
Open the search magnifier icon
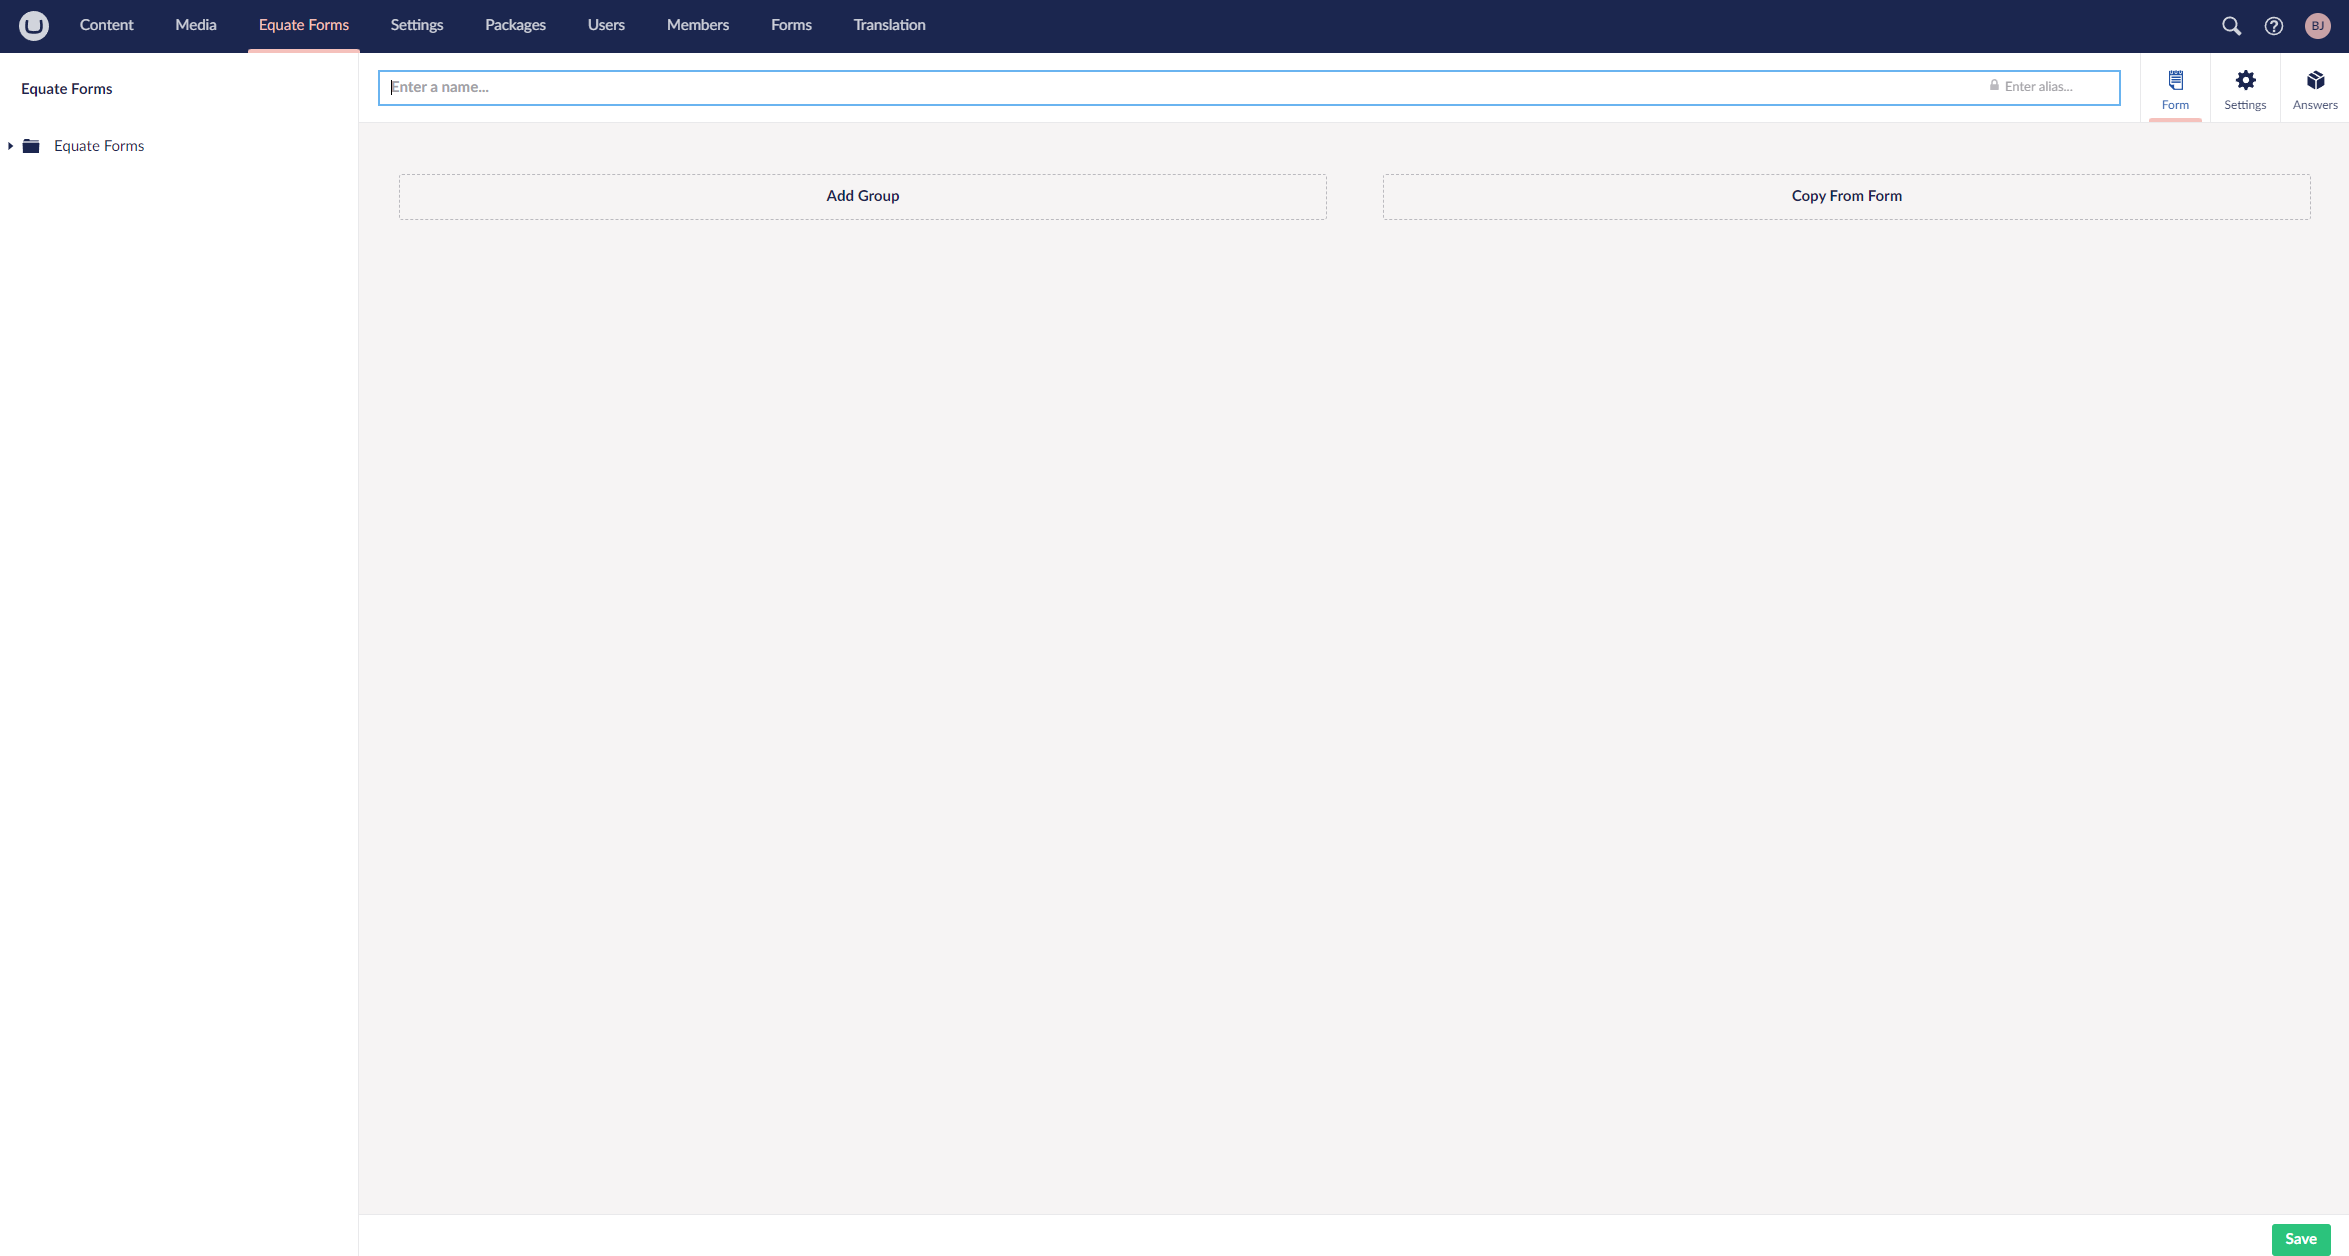click(2231, 26)
